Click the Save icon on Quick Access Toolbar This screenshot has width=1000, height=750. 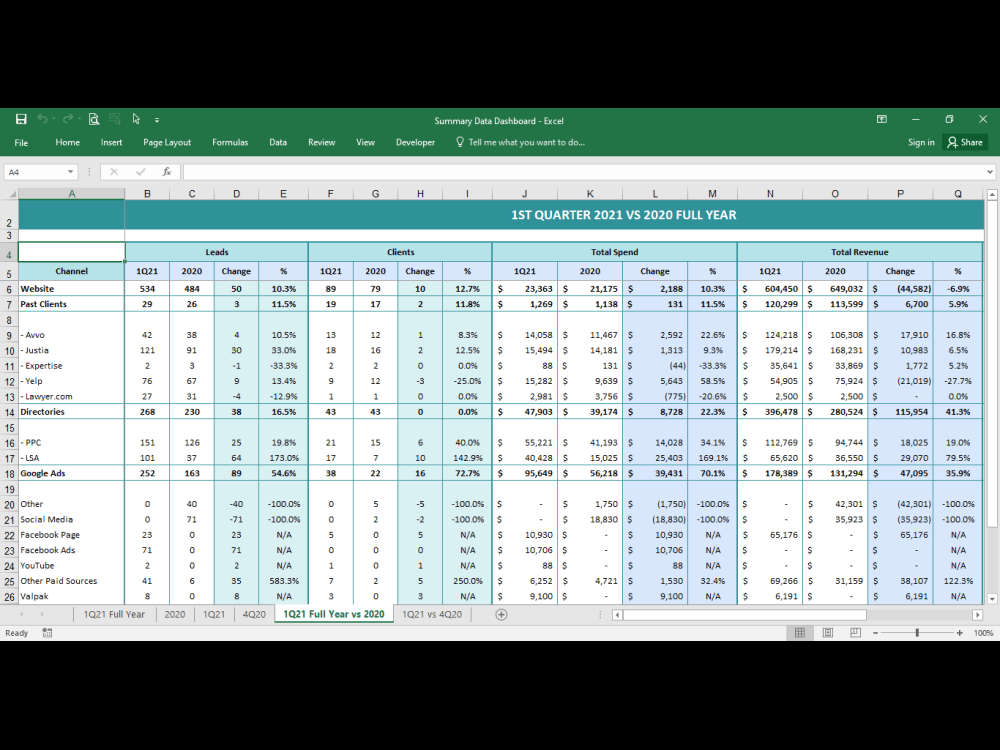point(22,119)
